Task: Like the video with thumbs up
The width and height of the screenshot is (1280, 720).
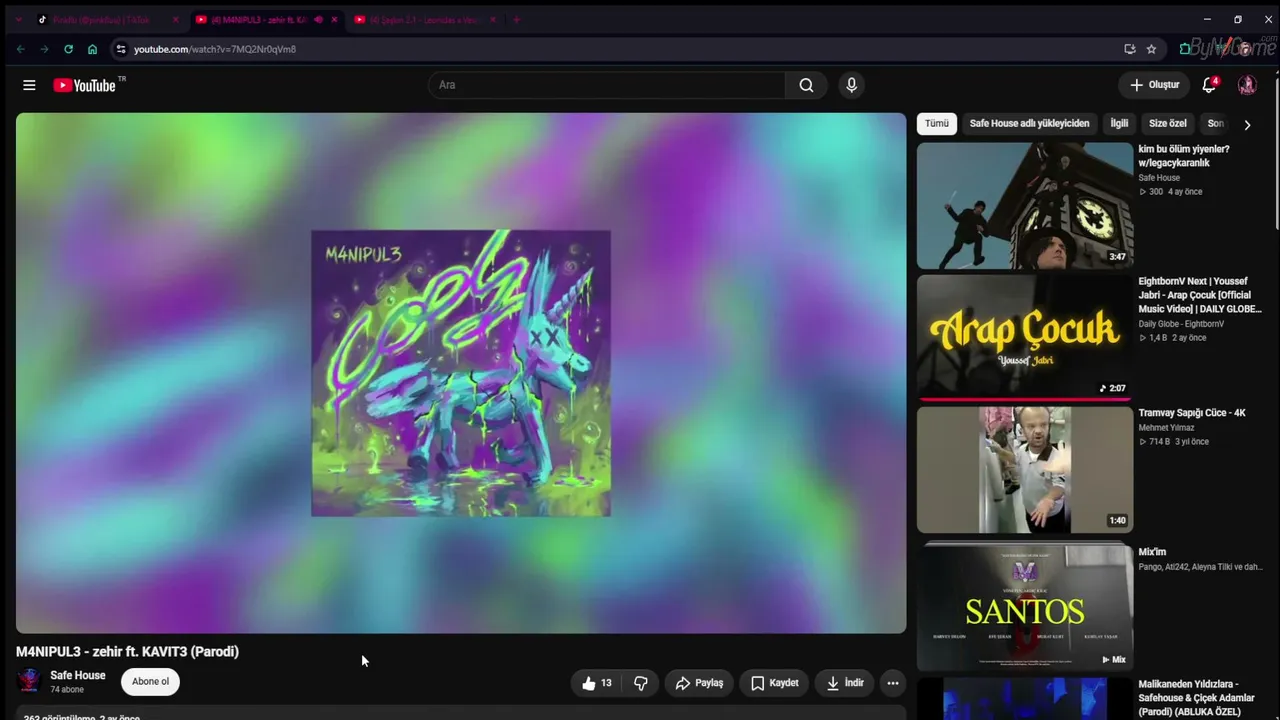Action: [x=597, y=683]
